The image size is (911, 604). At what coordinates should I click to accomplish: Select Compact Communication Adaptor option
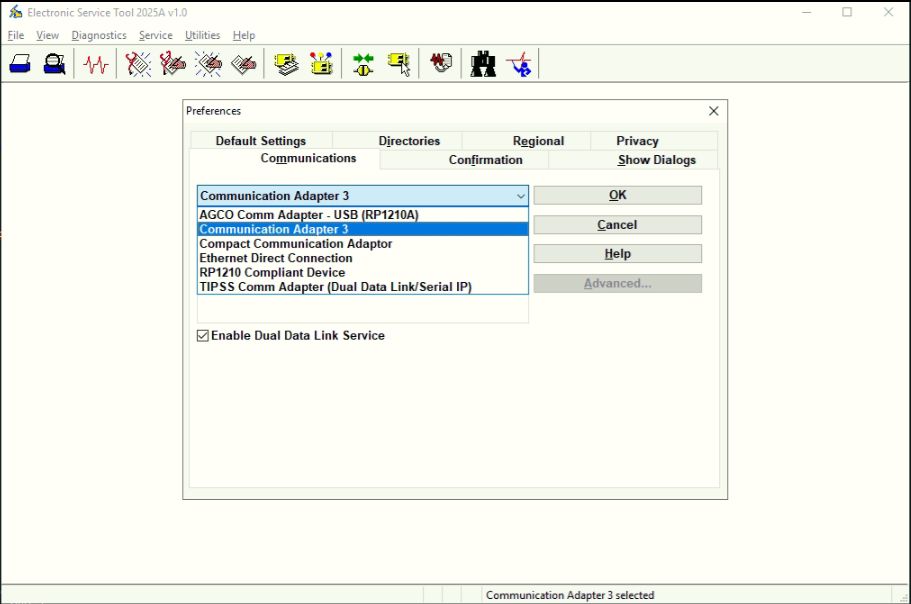363,244
